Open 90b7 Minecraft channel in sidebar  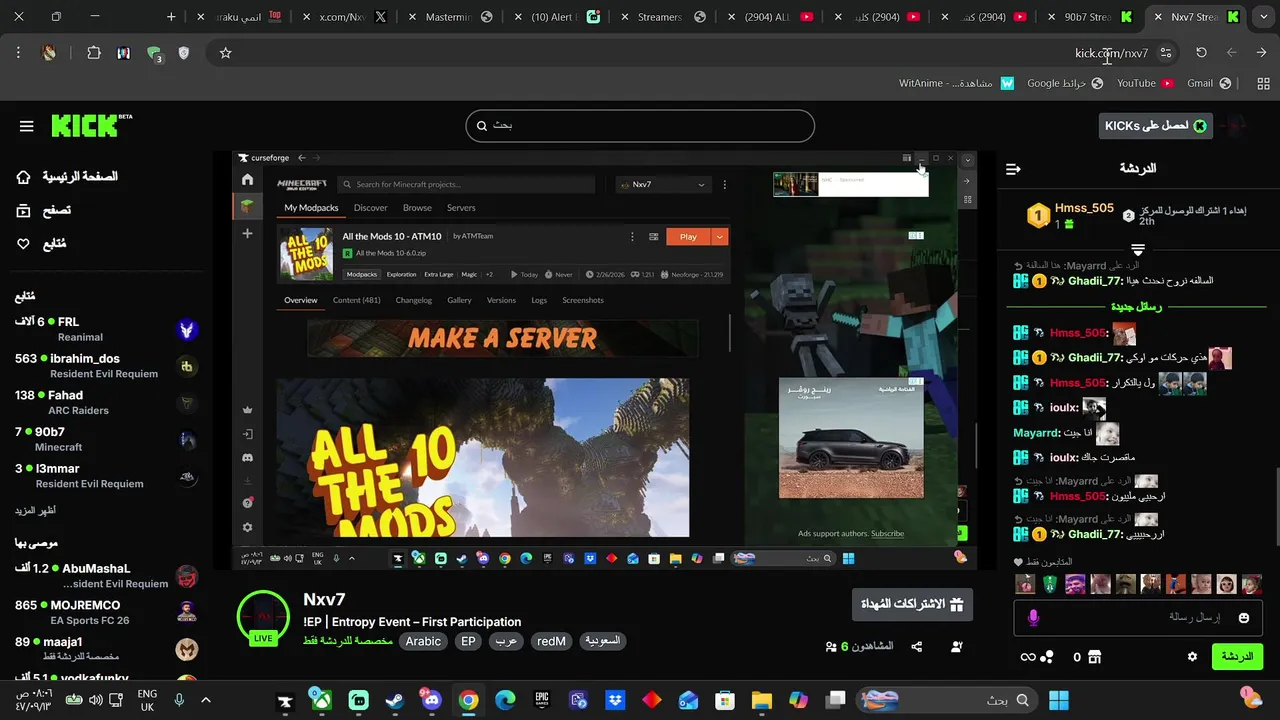coord(106,439)
